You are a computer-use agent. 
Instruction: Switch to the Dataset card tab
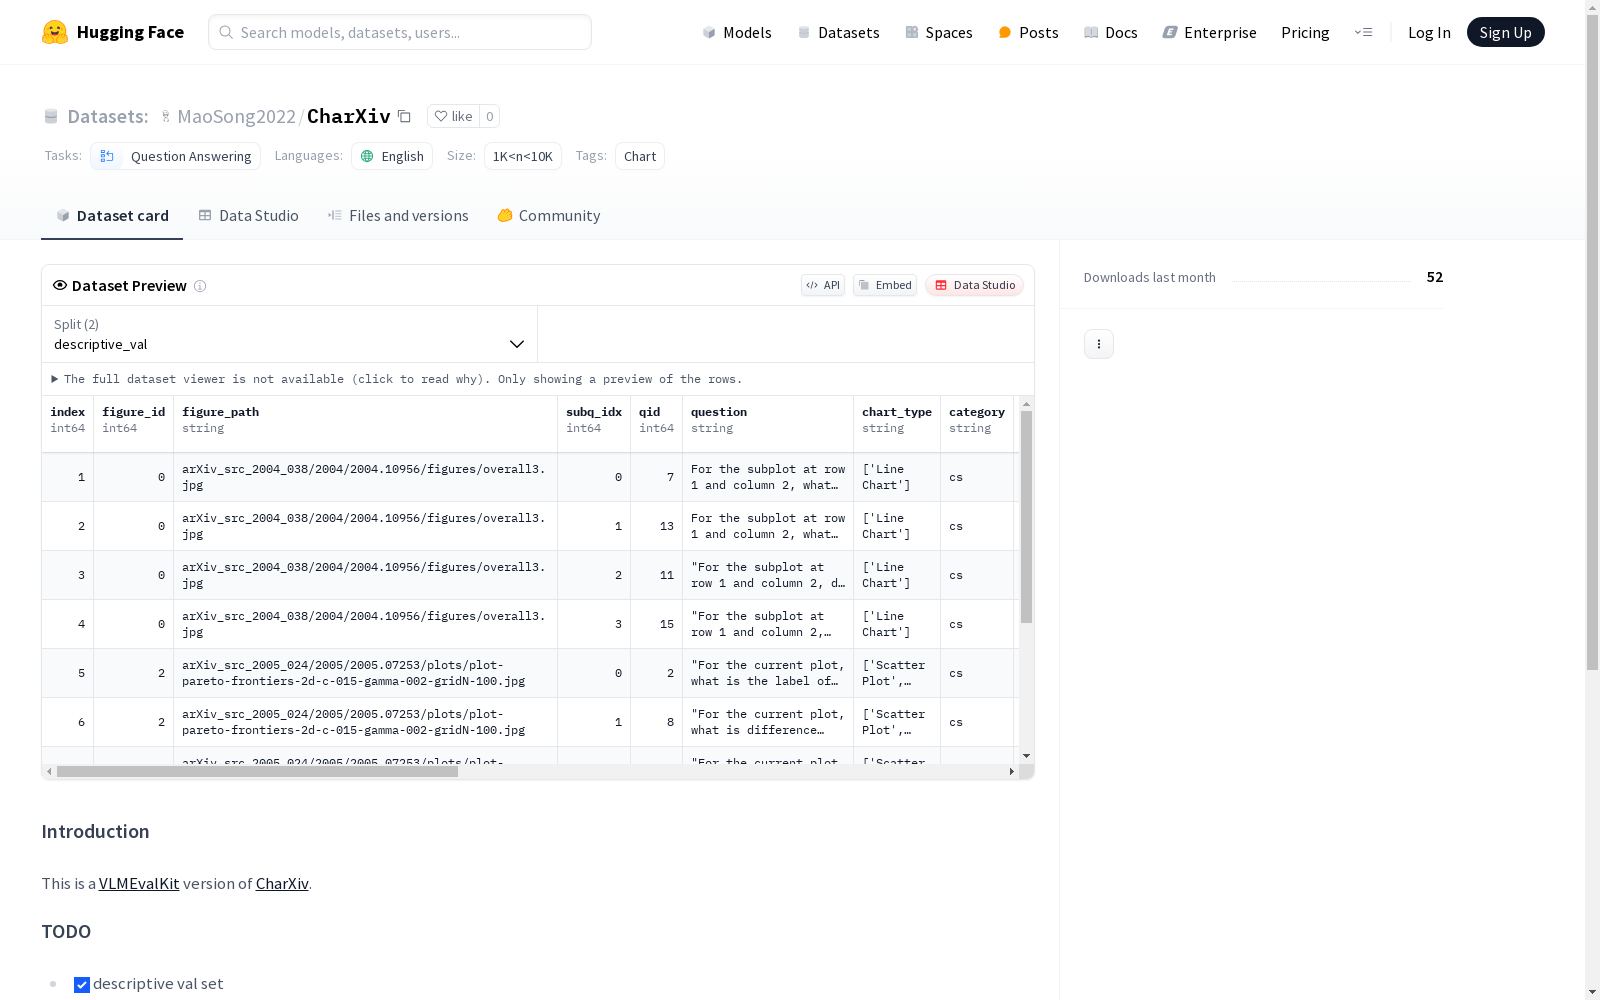(x=112, y=216)
